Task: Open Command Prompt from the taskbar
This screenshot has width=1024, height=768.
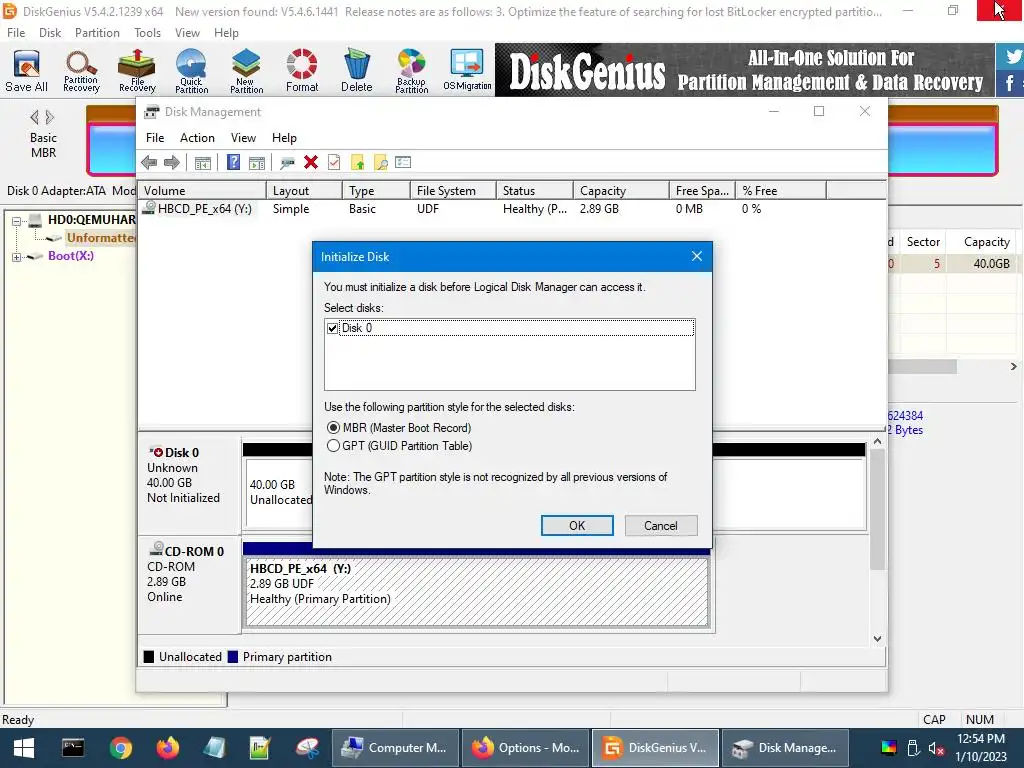Action: coord(72,748)
